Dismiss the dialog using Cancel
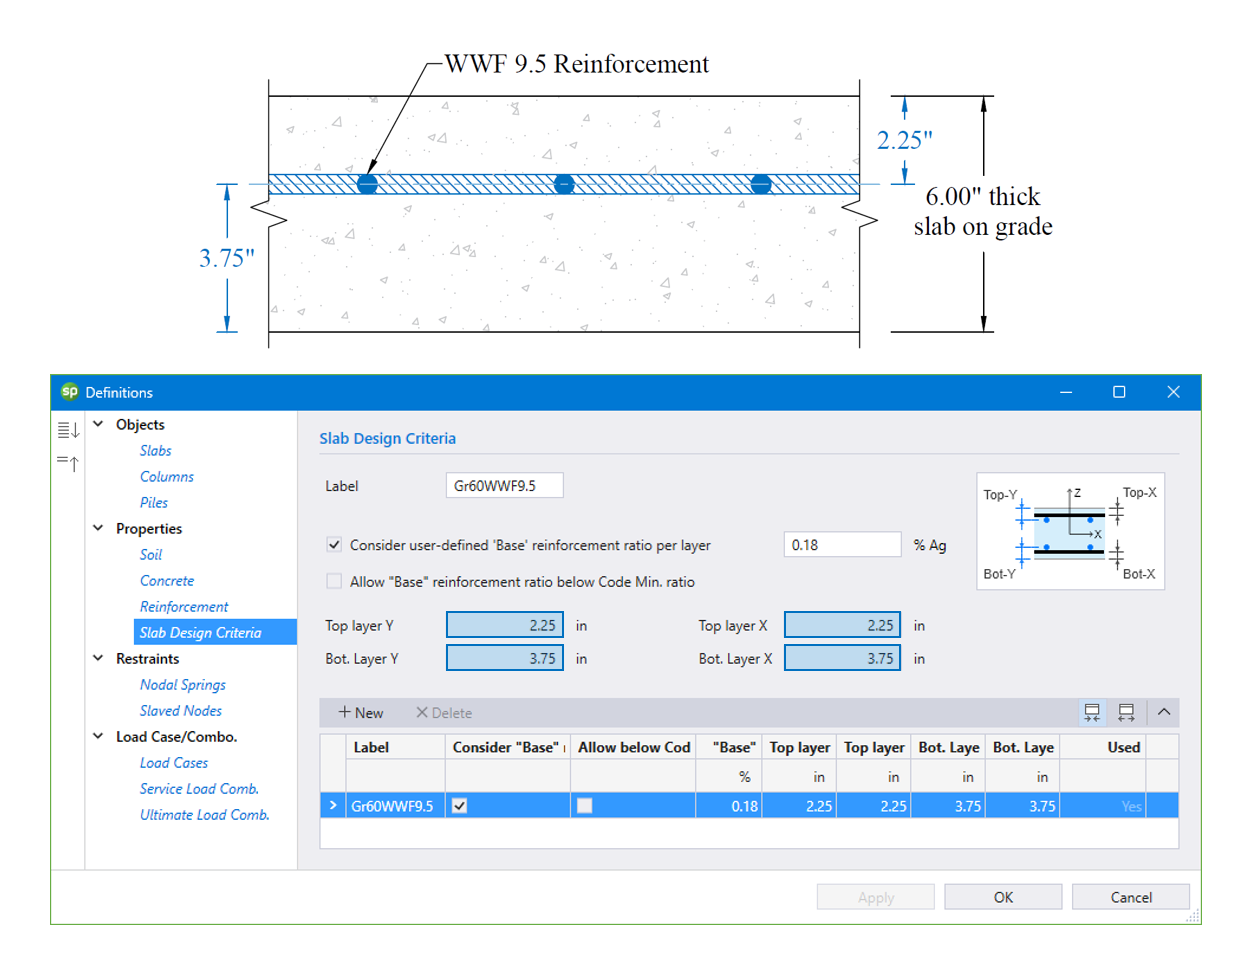The width and height of the screenshot is (1250, 973). pyautogui.click(x=1131, y=896)
